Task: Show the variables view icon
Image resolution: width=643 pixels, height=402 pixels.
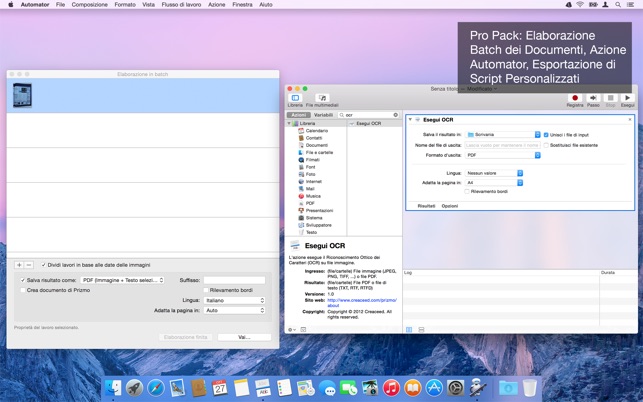Action: pos(421,329)
